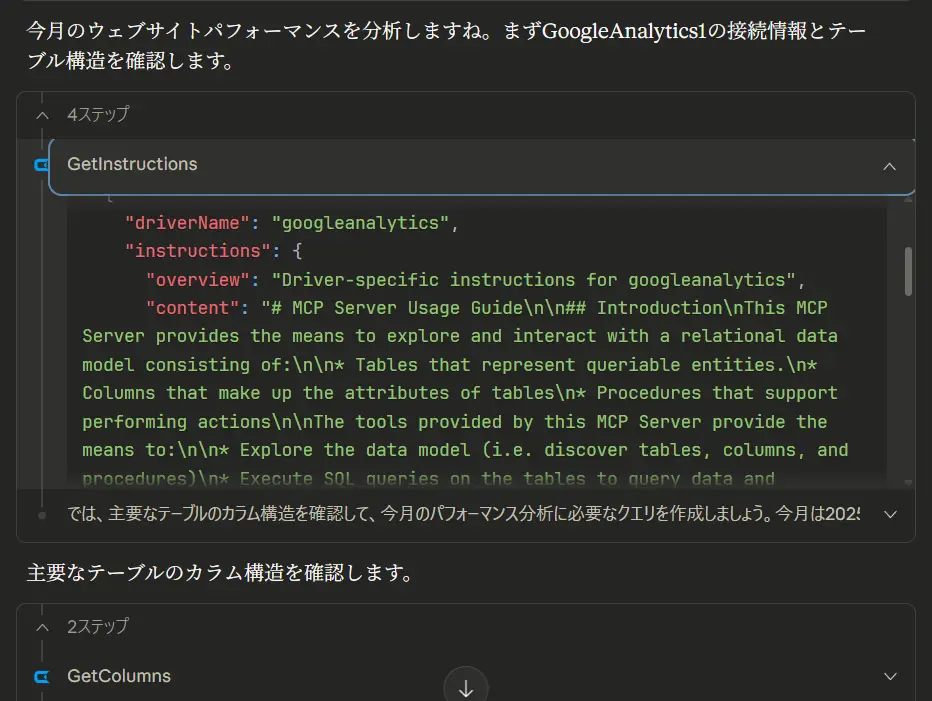Click the circular scroll-to-bottom arrow button
This screenshot has width=932, height=701.
tap(465, 686)
